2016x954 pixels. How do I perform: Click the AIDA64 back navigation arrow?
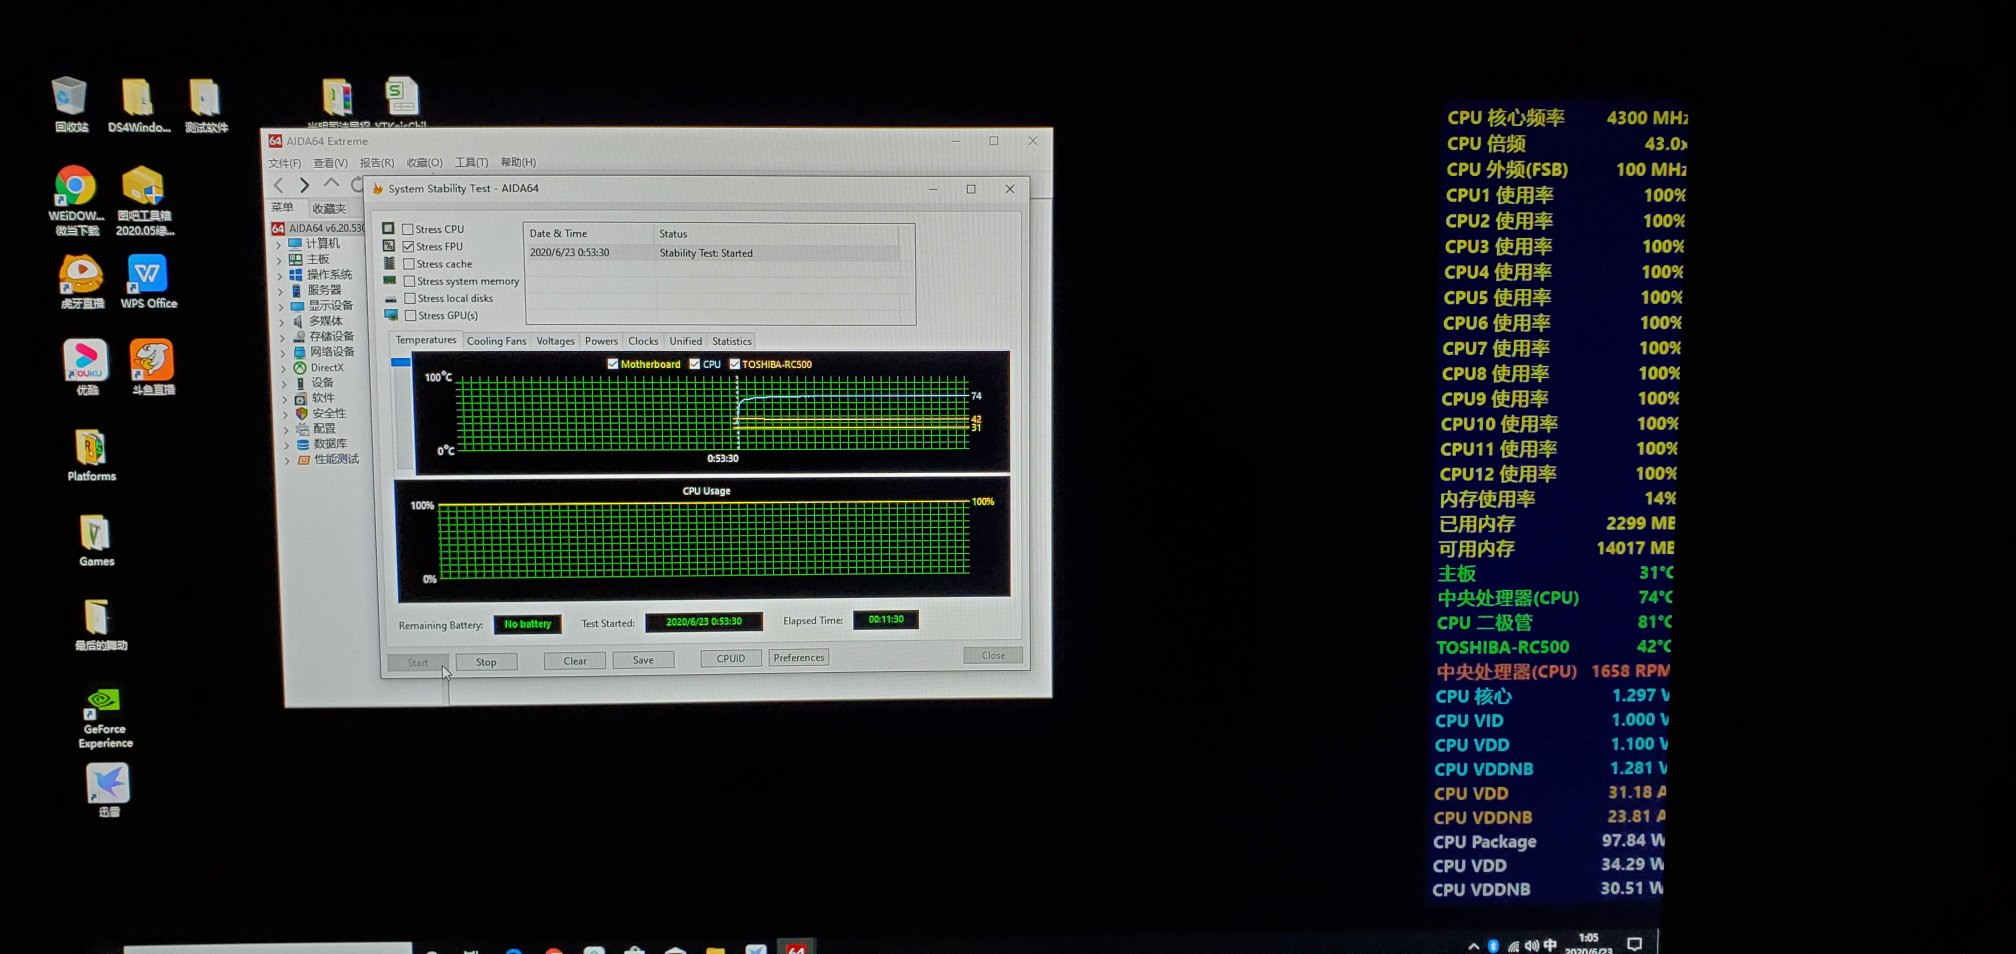click(279, 185)
